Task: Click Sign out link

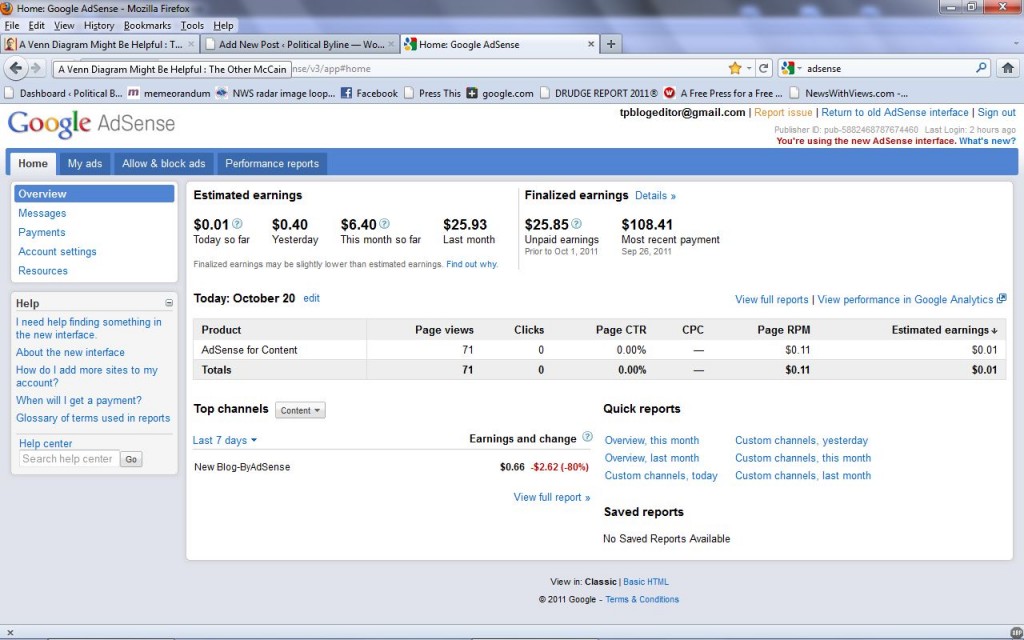Action: (x=997, y=112)
